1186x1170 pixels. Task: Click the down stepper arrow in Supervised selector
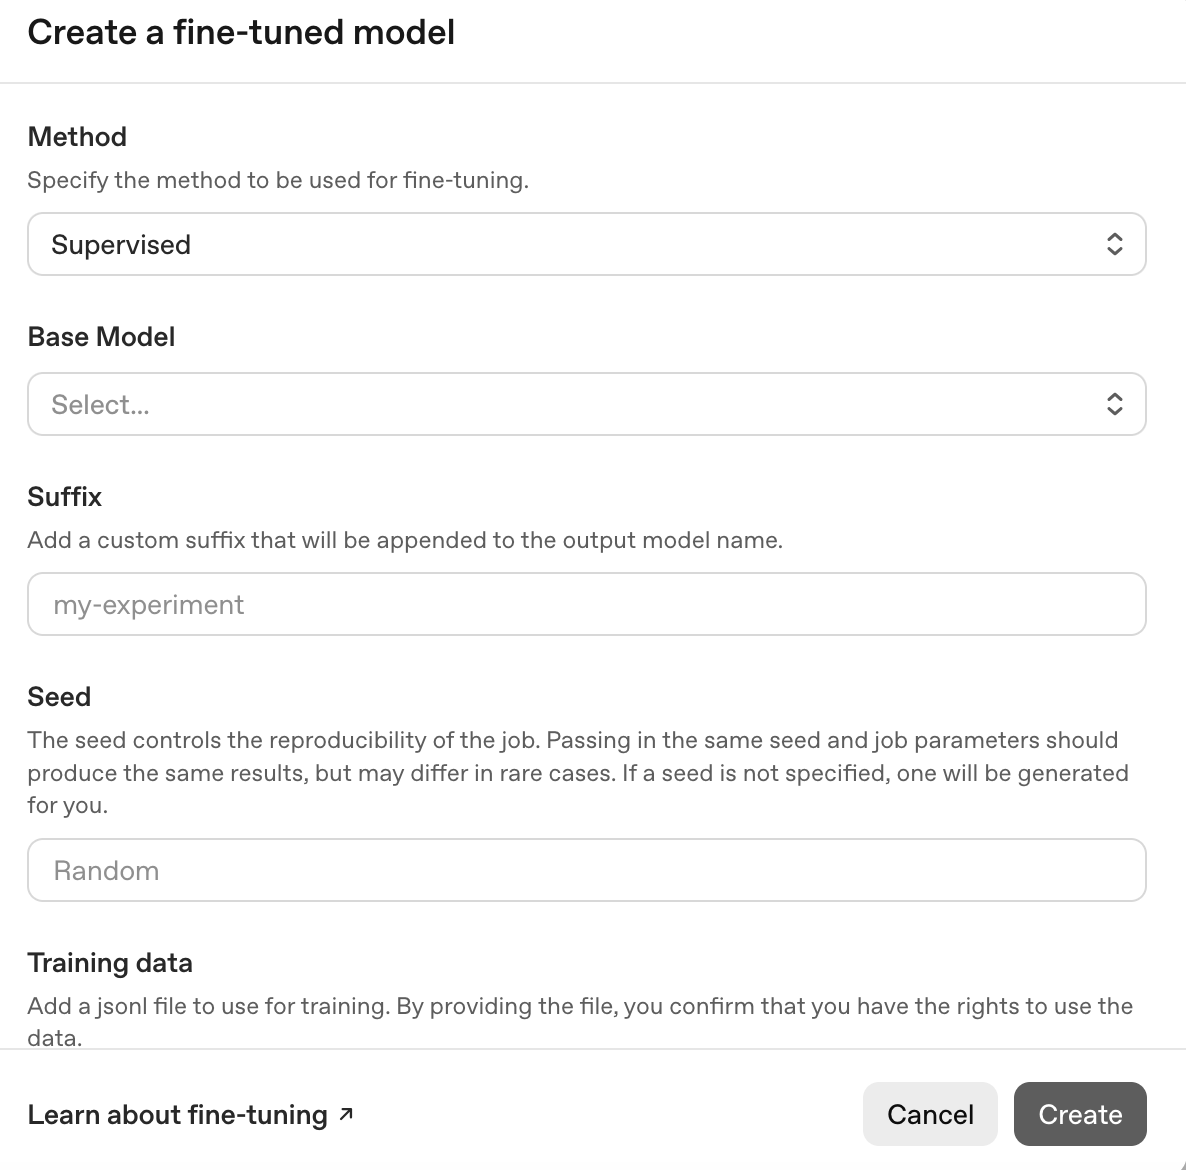tap(1114, 251)
